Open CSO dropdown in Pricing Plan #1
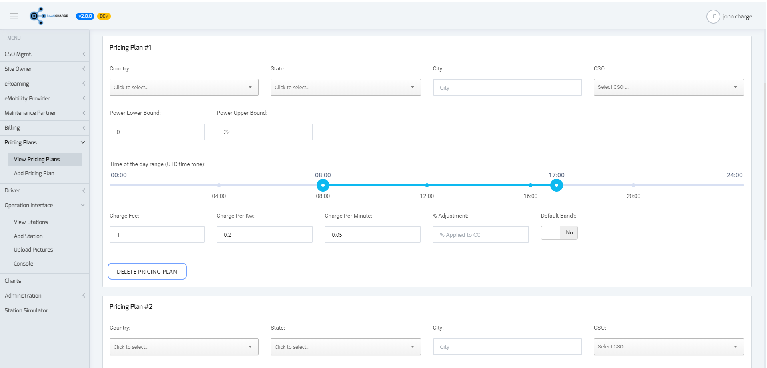 [x=669, y=87]
